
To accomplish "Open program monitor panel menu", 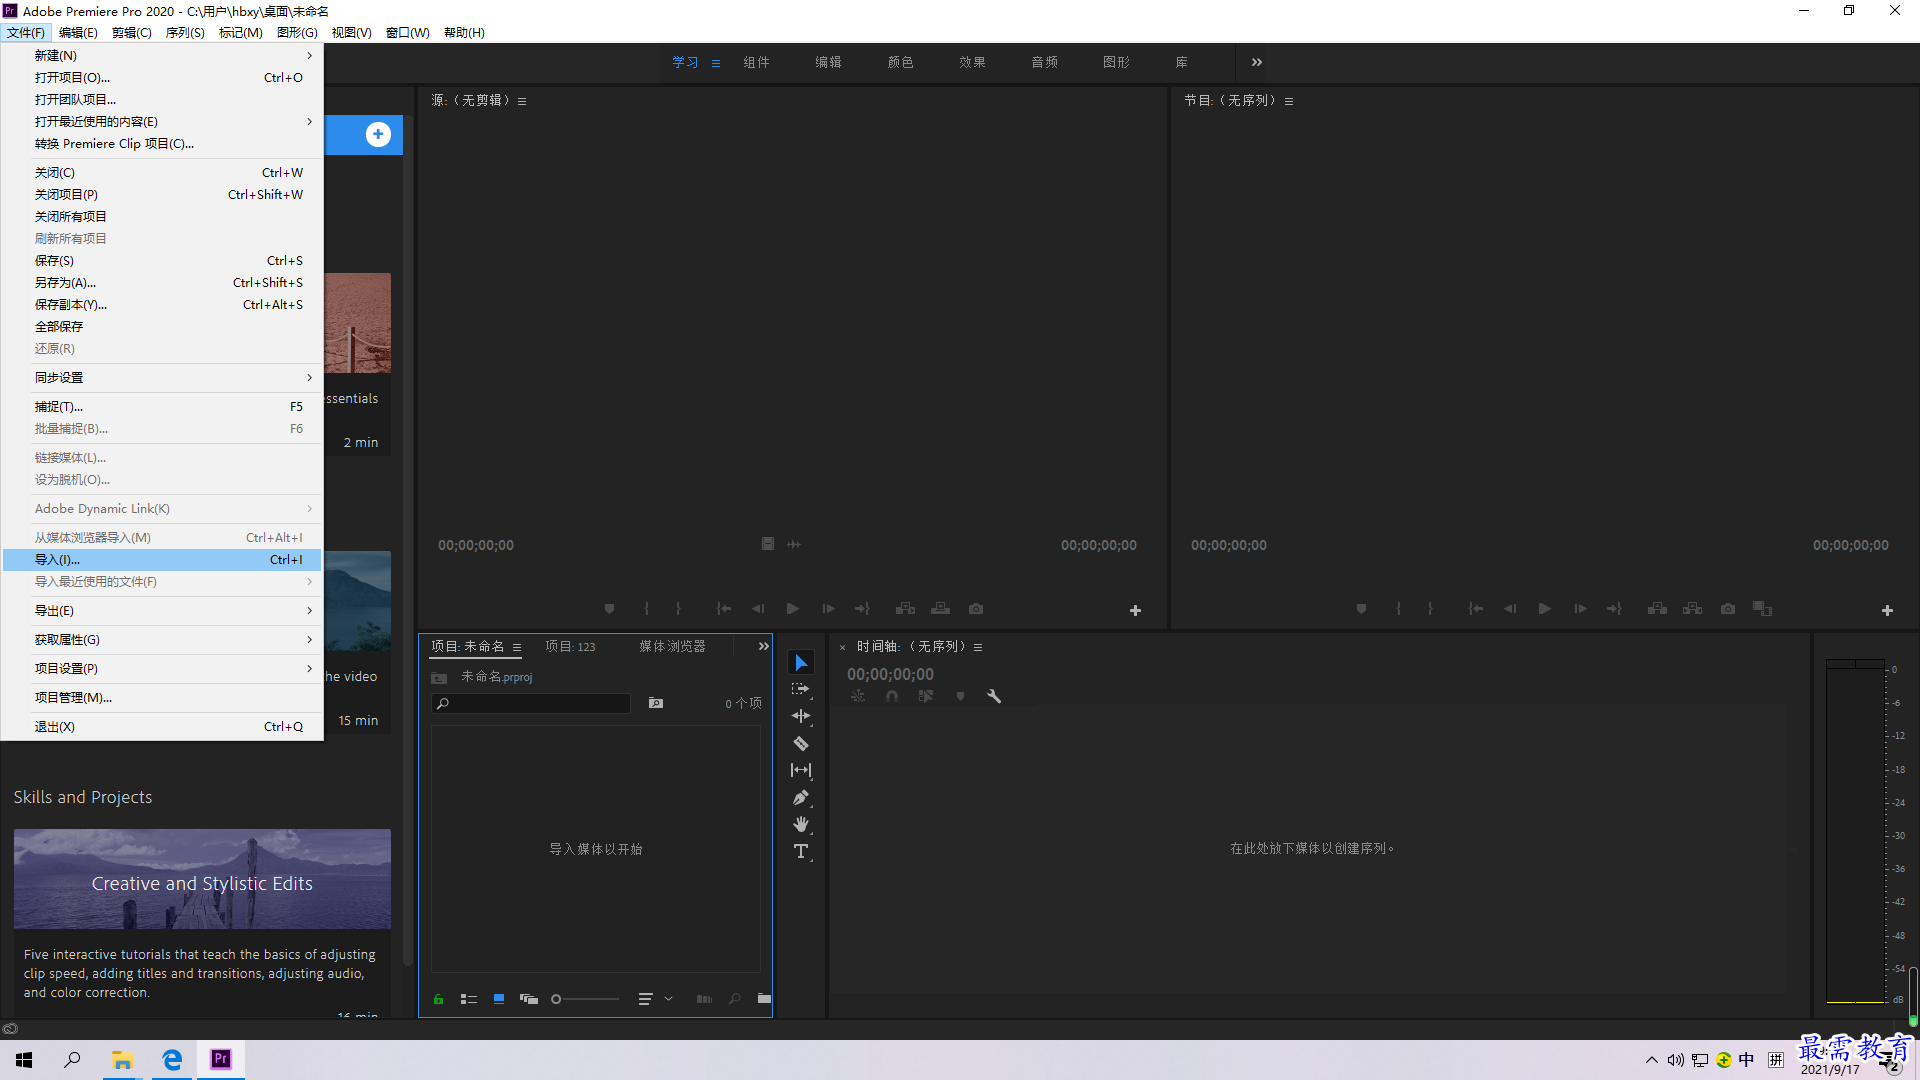I will (x=1289, y=101).
